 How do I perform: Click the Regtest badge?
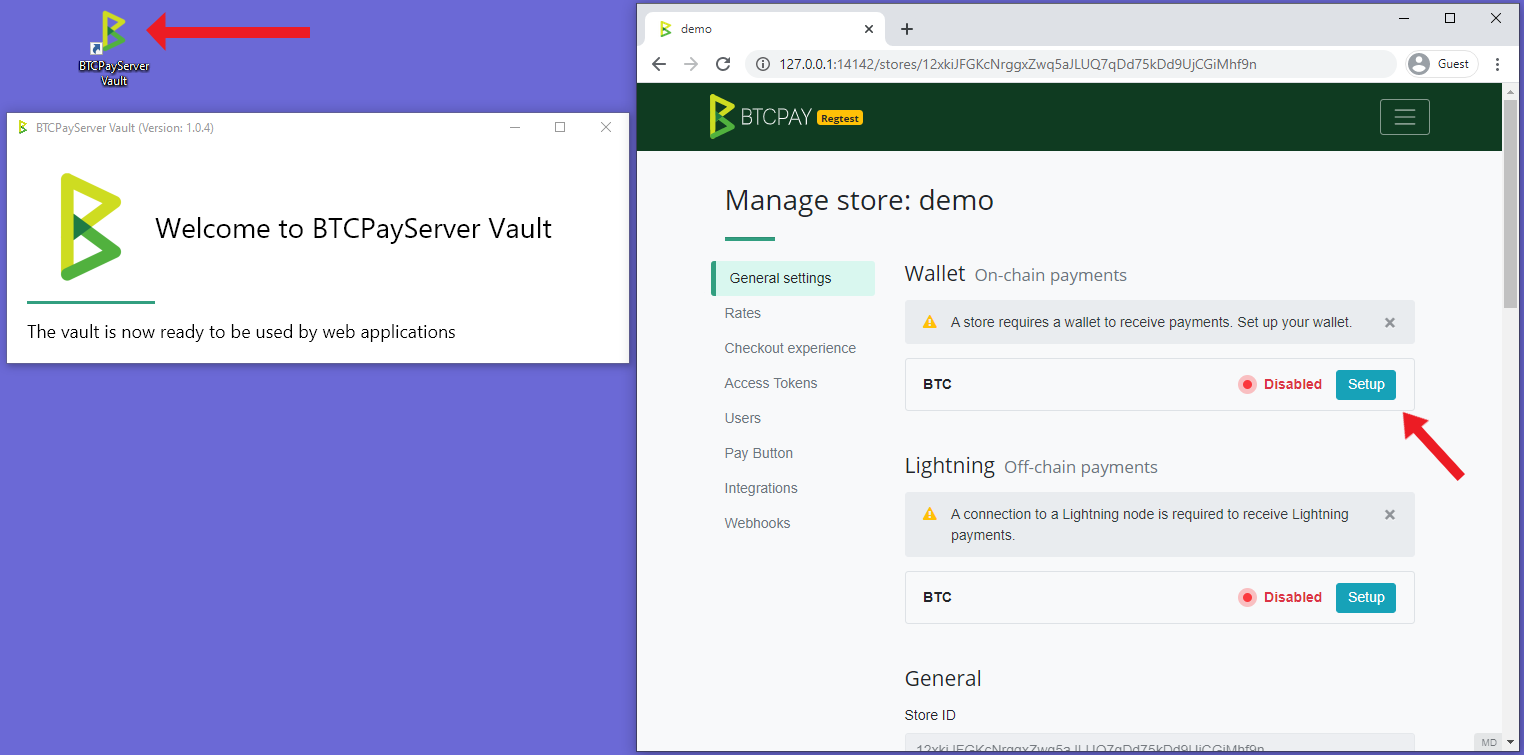point(840,118)
